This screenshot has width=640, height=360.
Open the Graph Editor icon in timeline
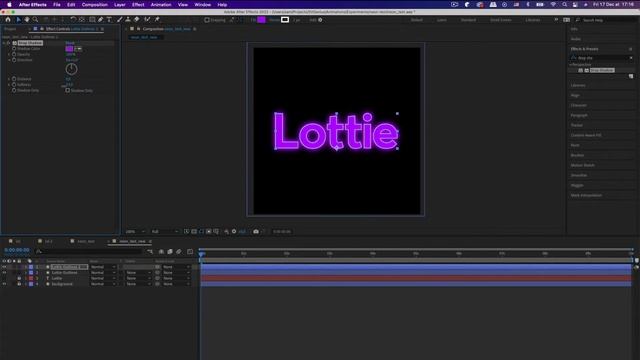190,251
